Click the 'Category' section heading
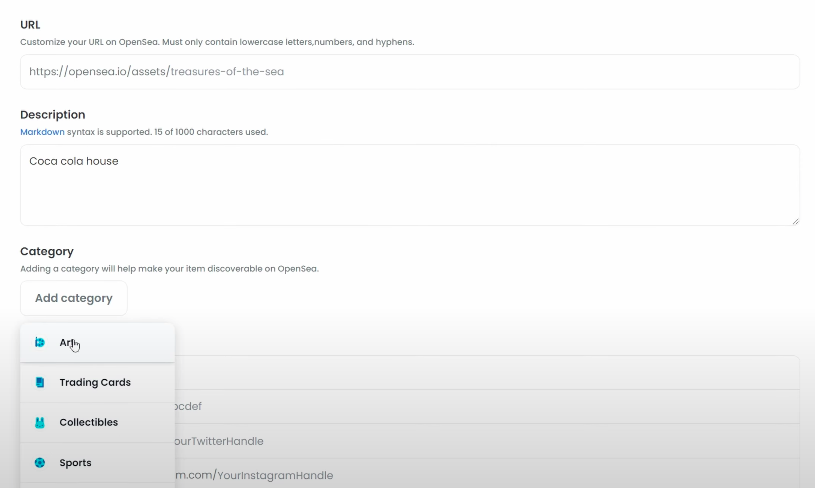Screen dimensions: 815x488 47,252
